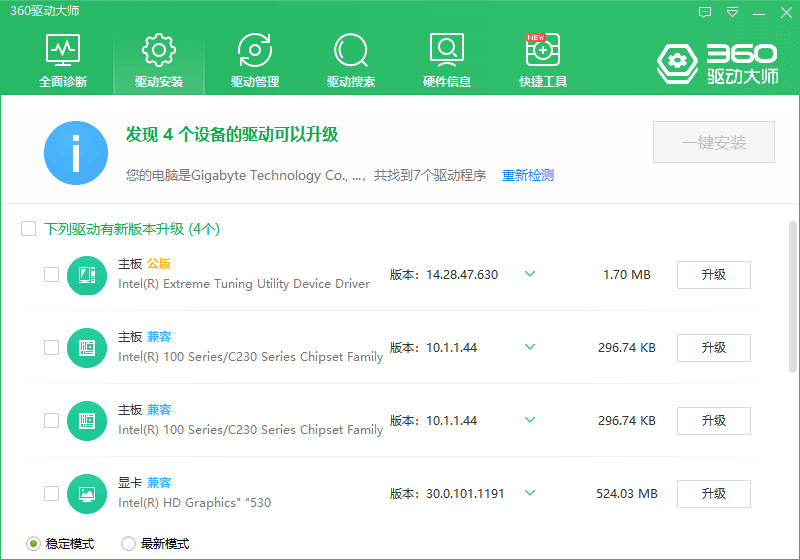Viewport: 800px width, 560px height.
Task: Open the 硬件信息 monitor icon
Action: click(x=446, y=50)
